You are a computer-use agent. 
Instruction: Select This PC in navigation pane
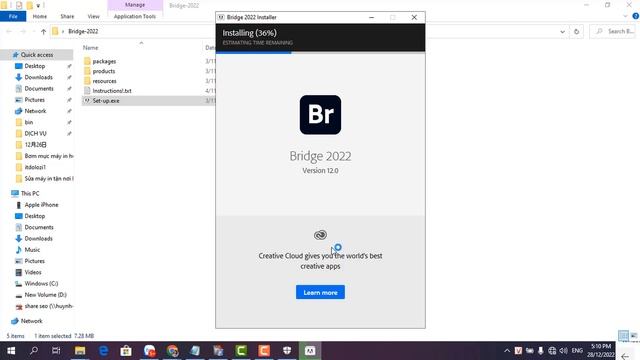pos(30,193)
